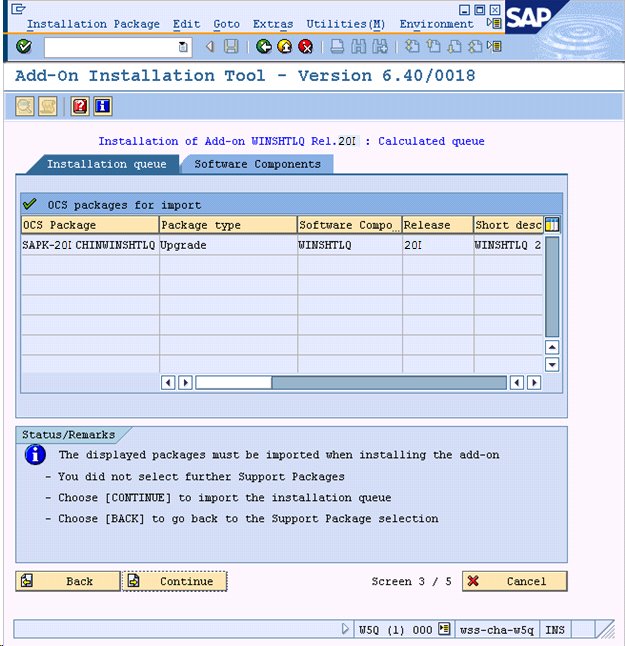
Task: Switch to the Software Components tab
Action: pos(257,164)
